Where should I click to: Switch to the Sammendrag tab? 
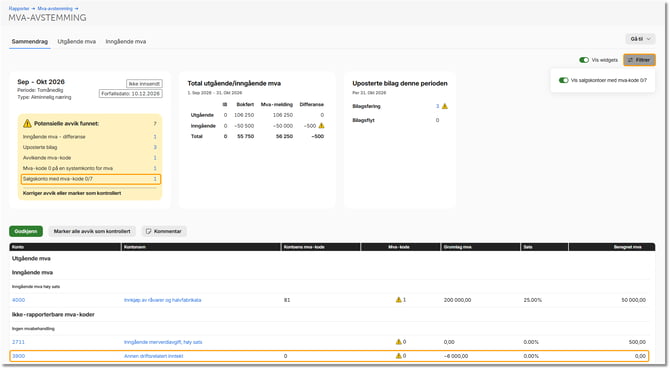click(x=30, y=41)
